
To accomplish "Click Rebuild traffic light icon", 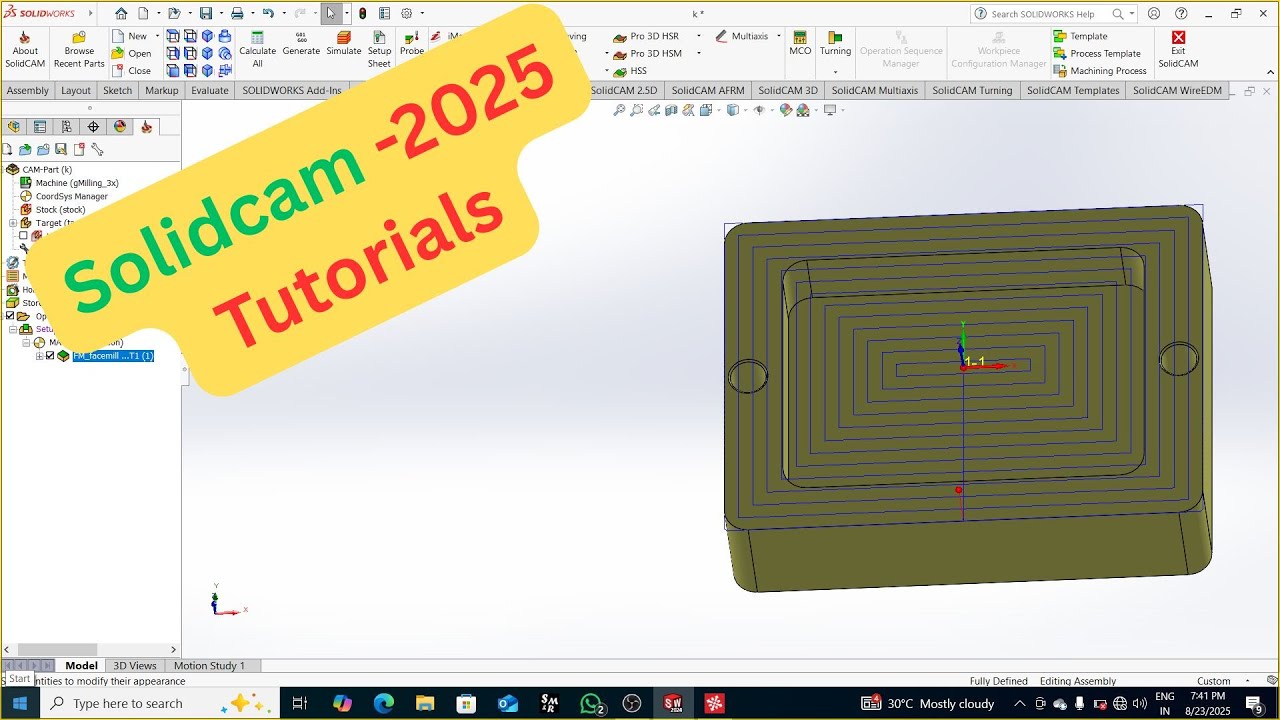I will [362, 13].
